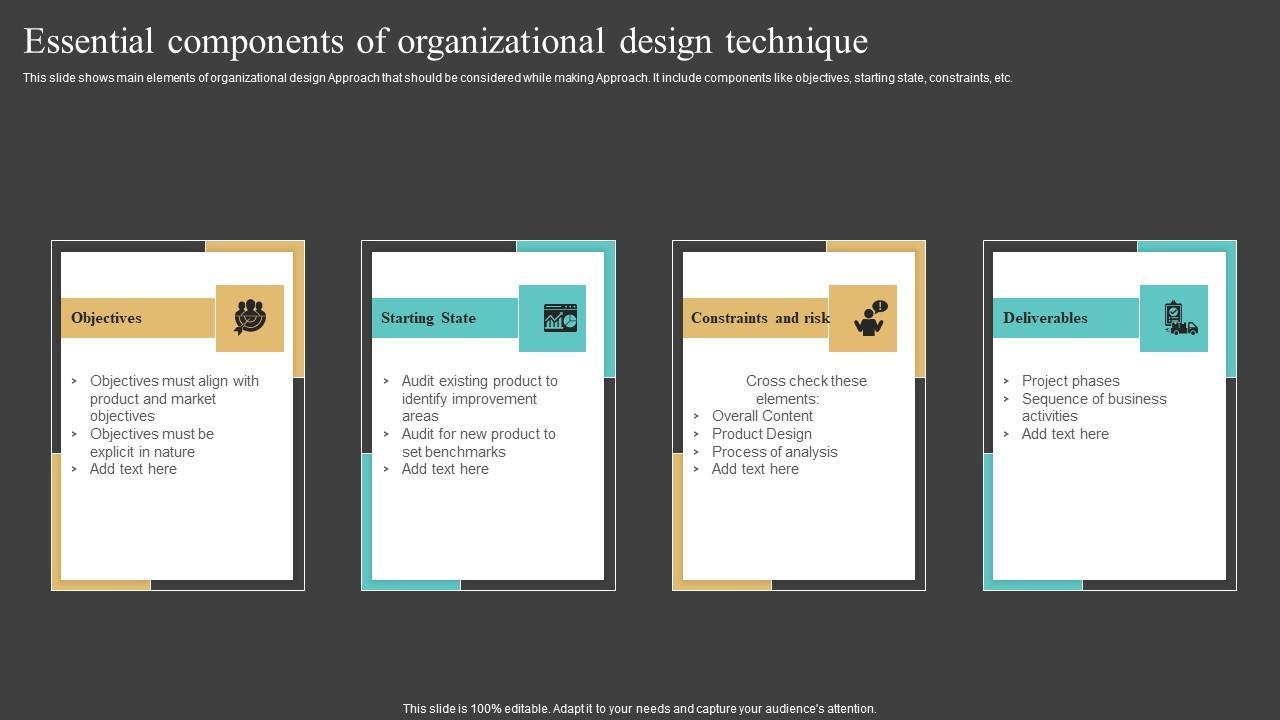
Task: Select 'Audit existing product' bullet text
Action: point(479,398)
